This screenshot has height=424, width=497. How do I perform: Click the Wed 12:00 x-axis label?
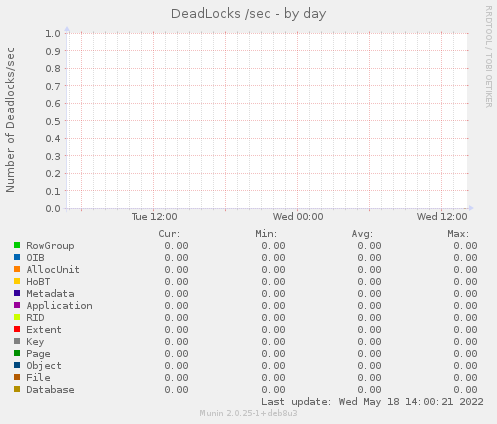click(x=442, y=217)
